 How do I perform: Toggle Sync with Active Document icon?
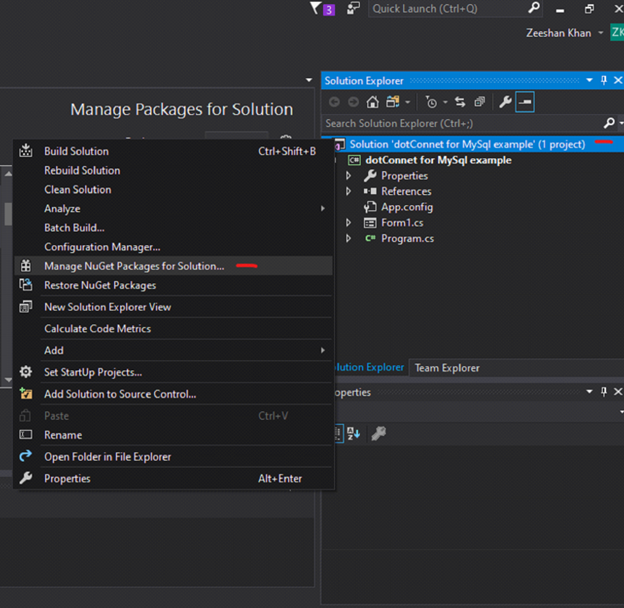(460, 102)
